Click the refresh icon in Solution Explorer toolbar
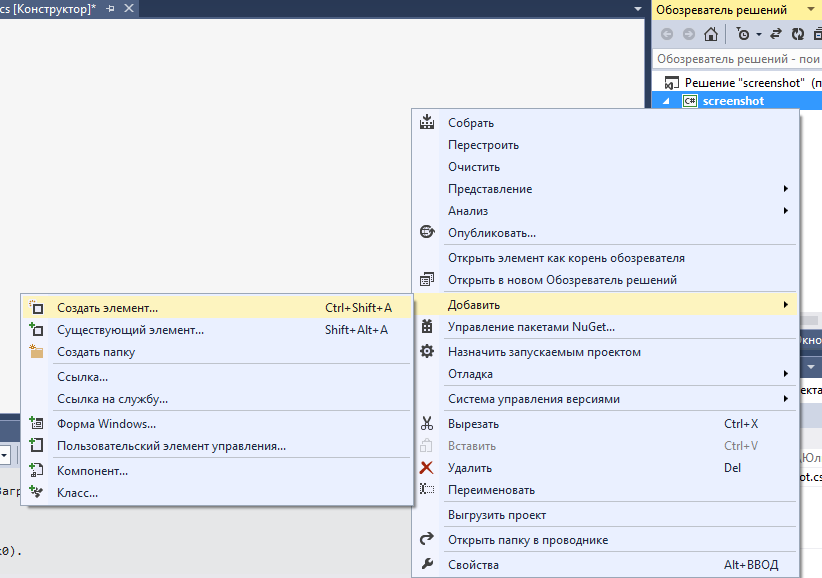 pos(798,34)
